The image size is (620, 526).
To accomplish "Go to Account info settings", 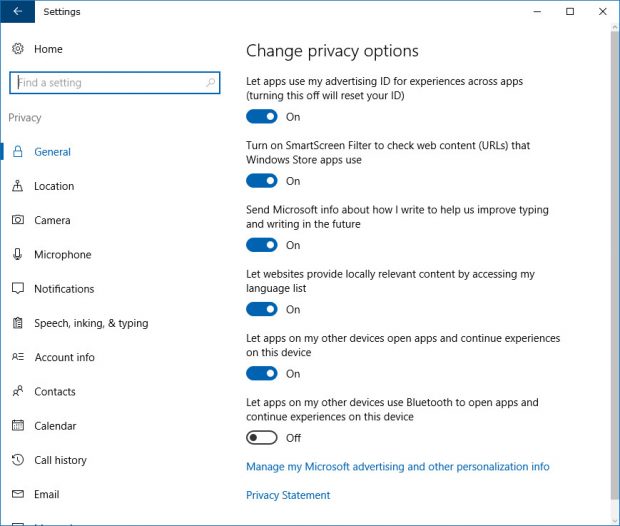I will pos(64,357).
